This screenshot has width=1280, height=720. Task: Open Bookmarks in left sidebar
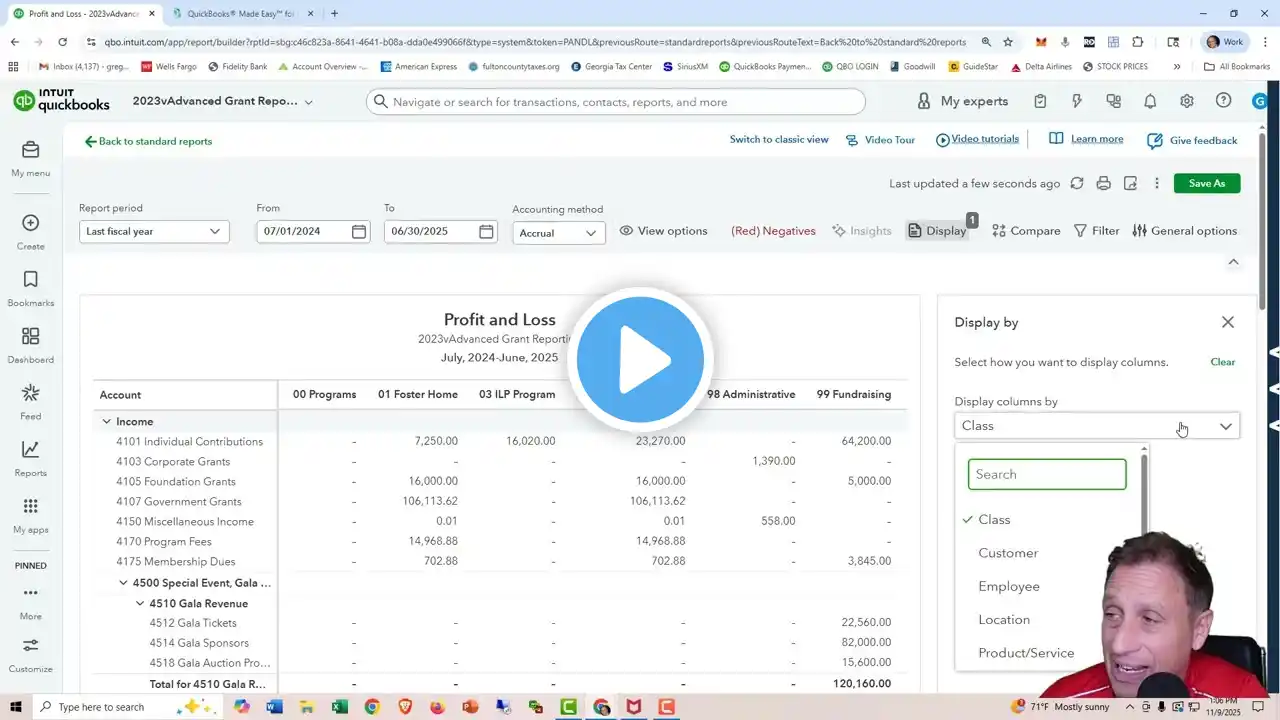point(30,287)
